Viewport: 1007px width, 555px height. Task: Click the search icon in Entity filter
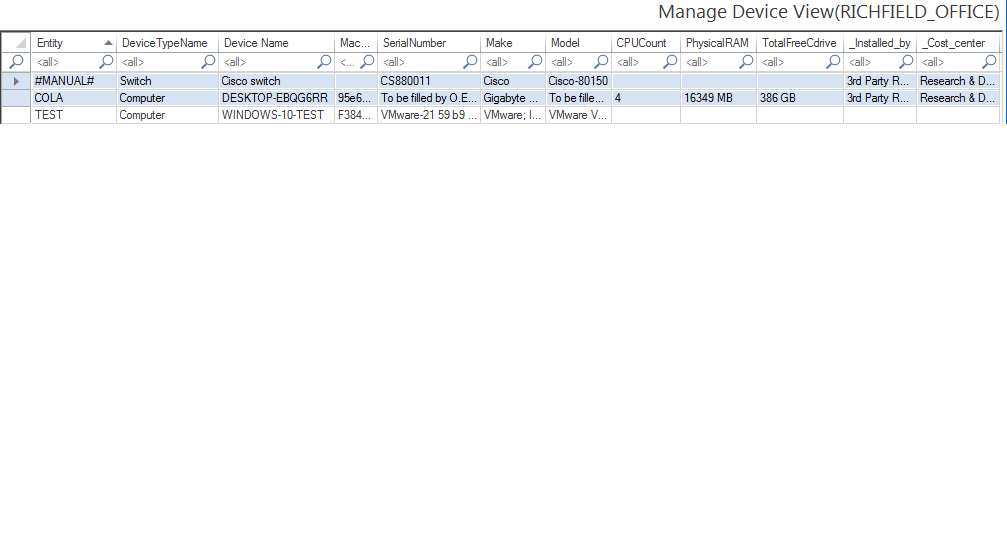click(106, 62)
